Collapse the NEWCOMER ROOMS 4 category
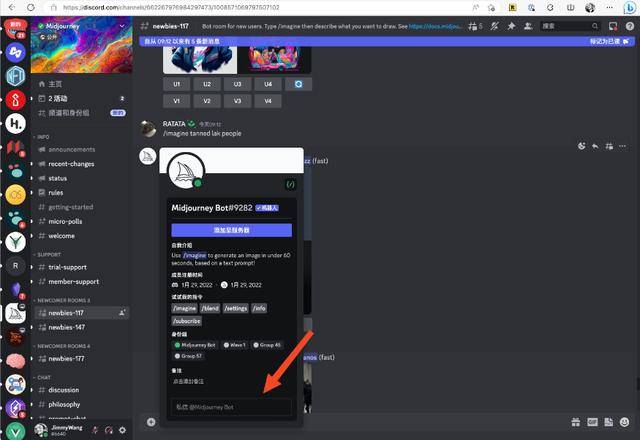This screenshot has width=640, height=440. point(62,346)
